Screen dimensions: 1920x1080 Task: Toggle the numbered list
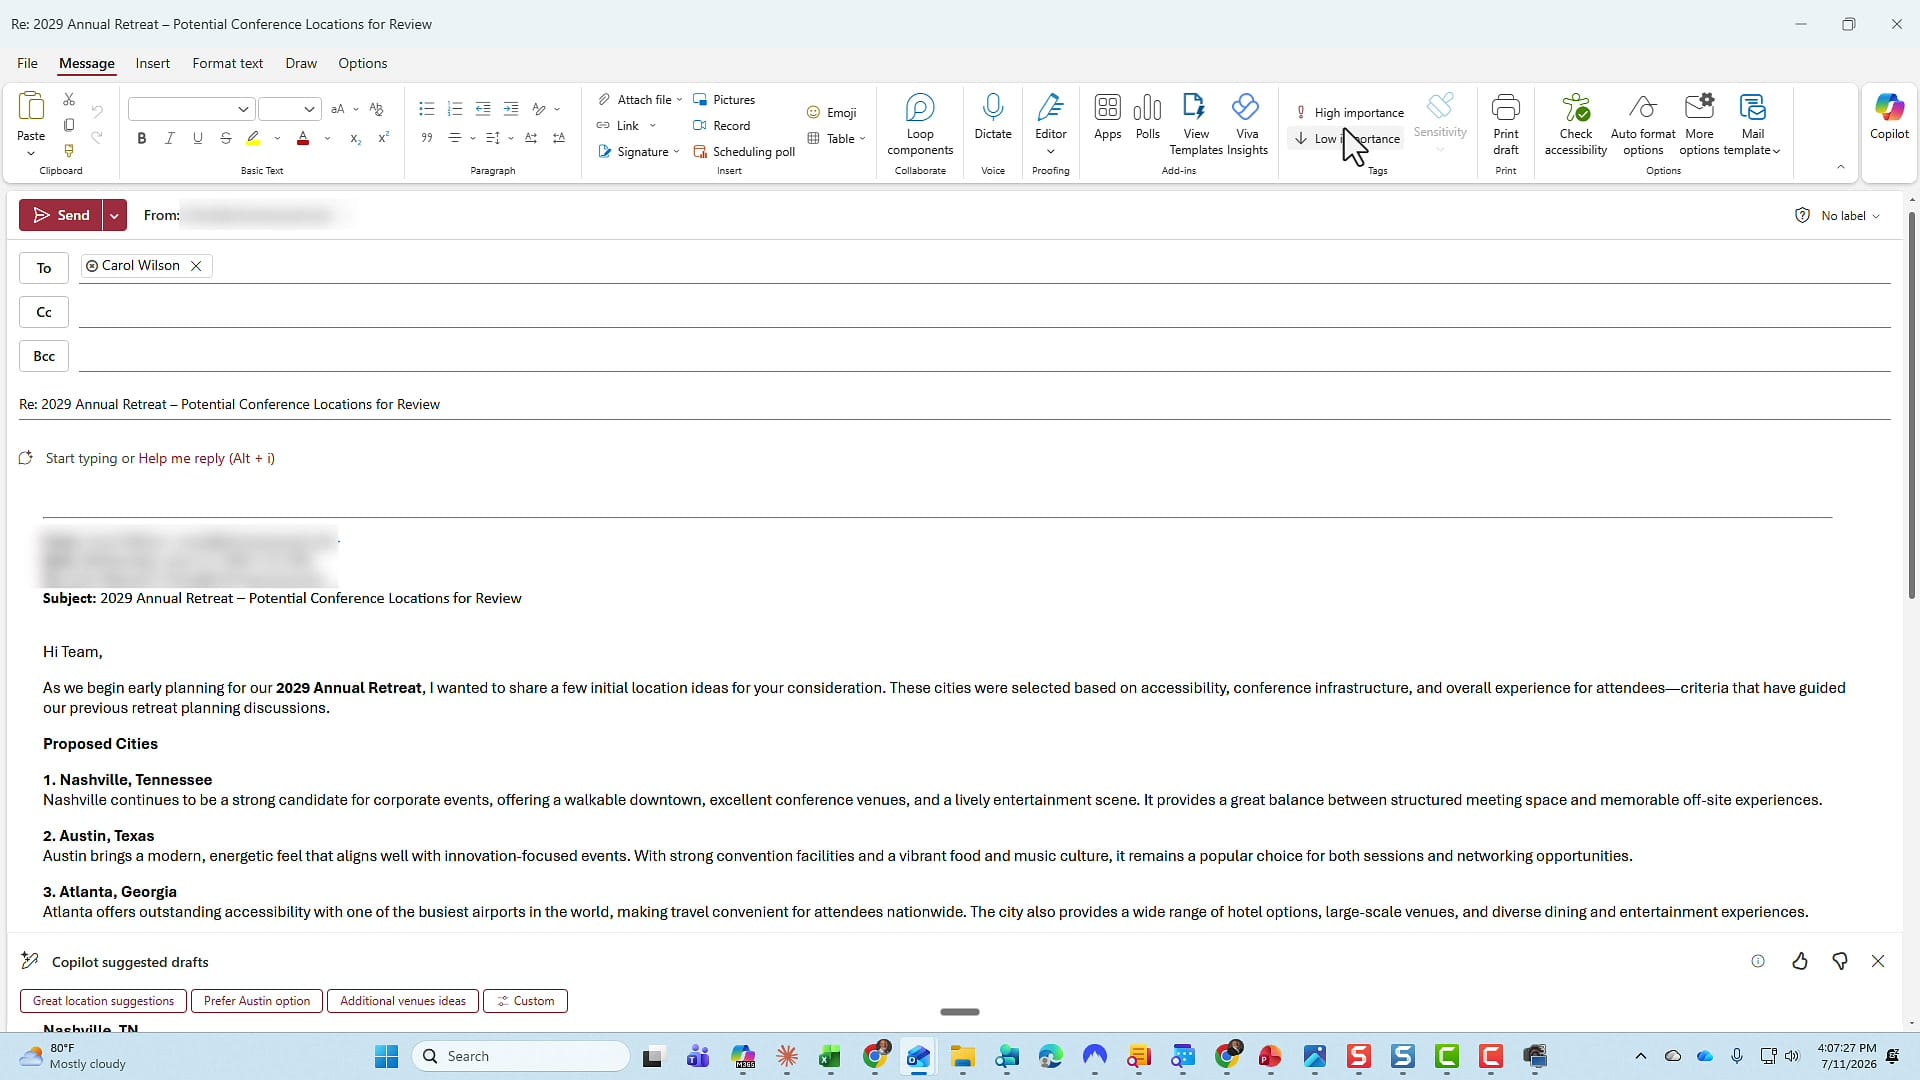(x=455, y=109)
